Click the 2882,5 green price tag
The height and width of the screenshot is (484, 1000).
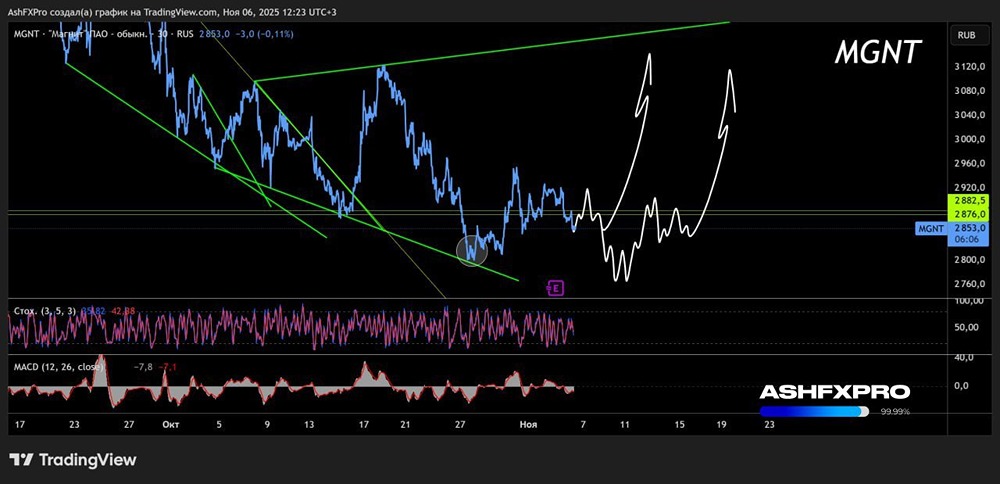(x=969, y=200)
